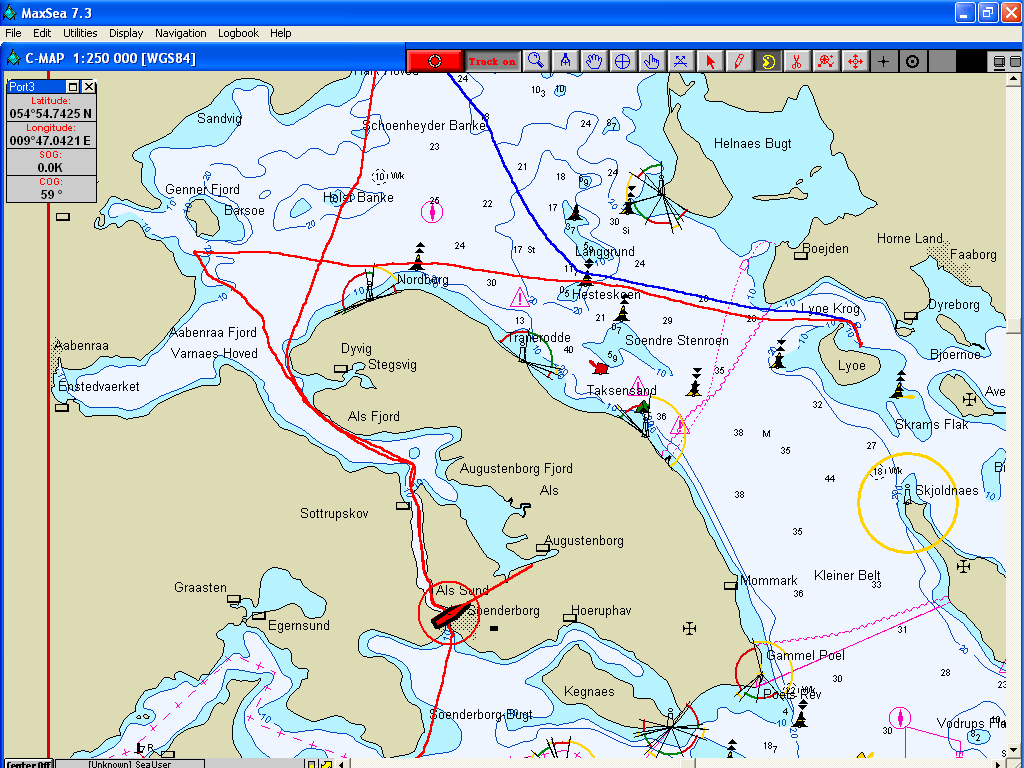
Task: Click the Latitude value 054°54.7425 N
Action: [51, 114]
